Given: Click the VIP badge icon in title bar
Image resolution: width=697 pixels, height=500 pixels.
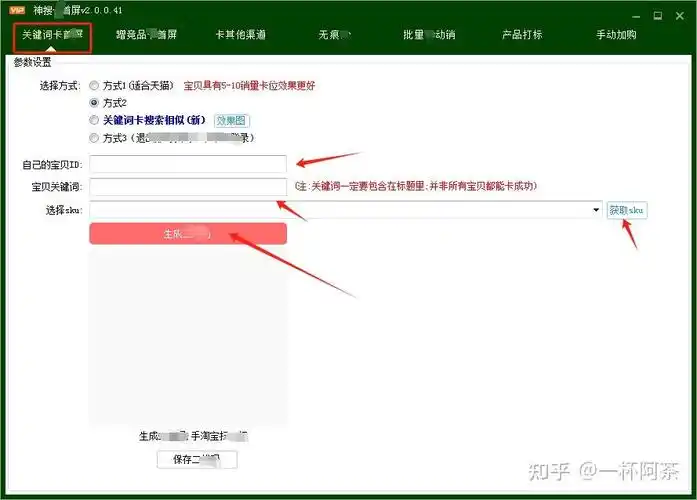Looking at the screenshot, I should click(x=17, y=10).
